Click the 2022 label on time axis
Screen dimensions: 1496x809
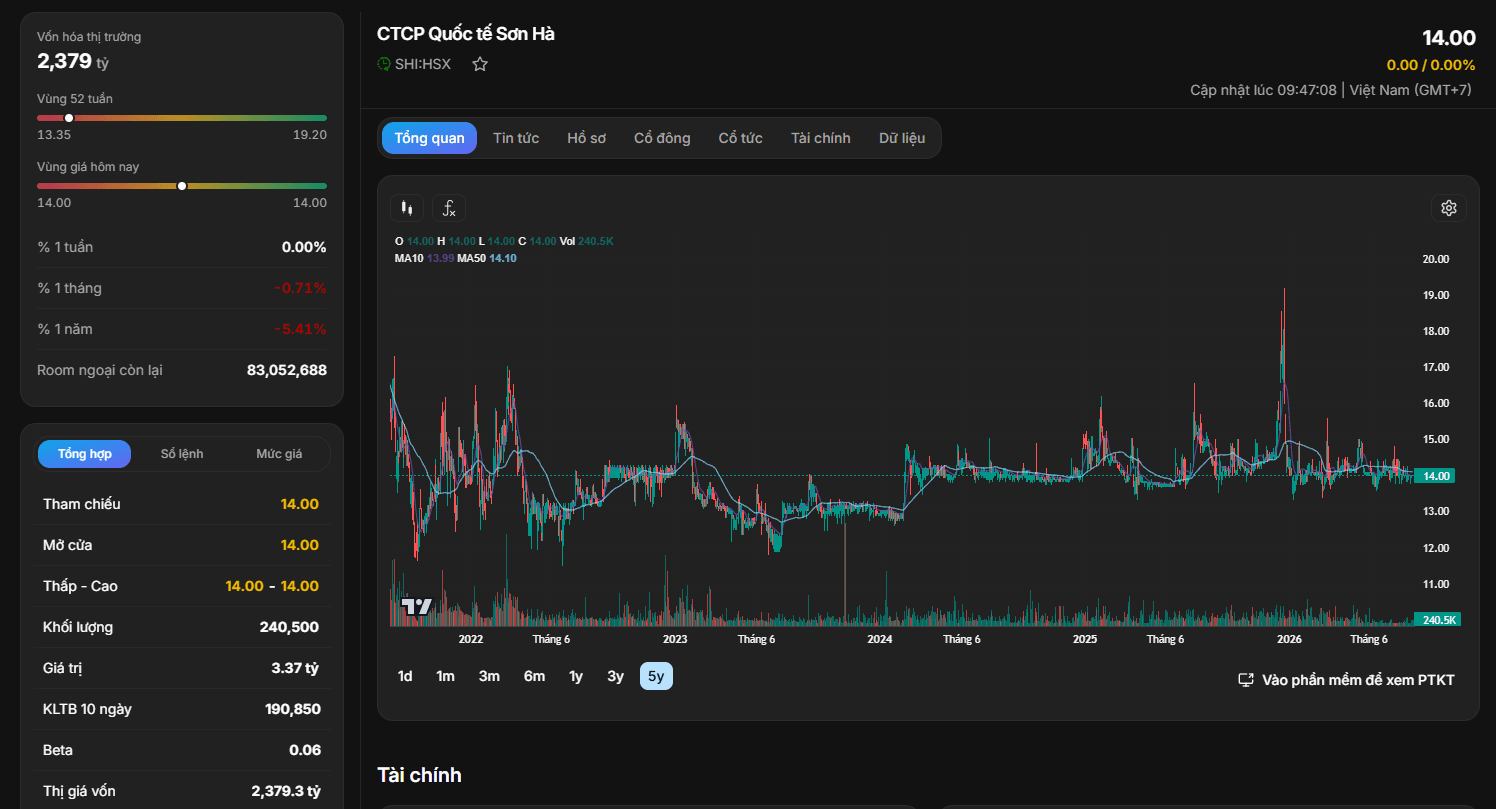471,639
